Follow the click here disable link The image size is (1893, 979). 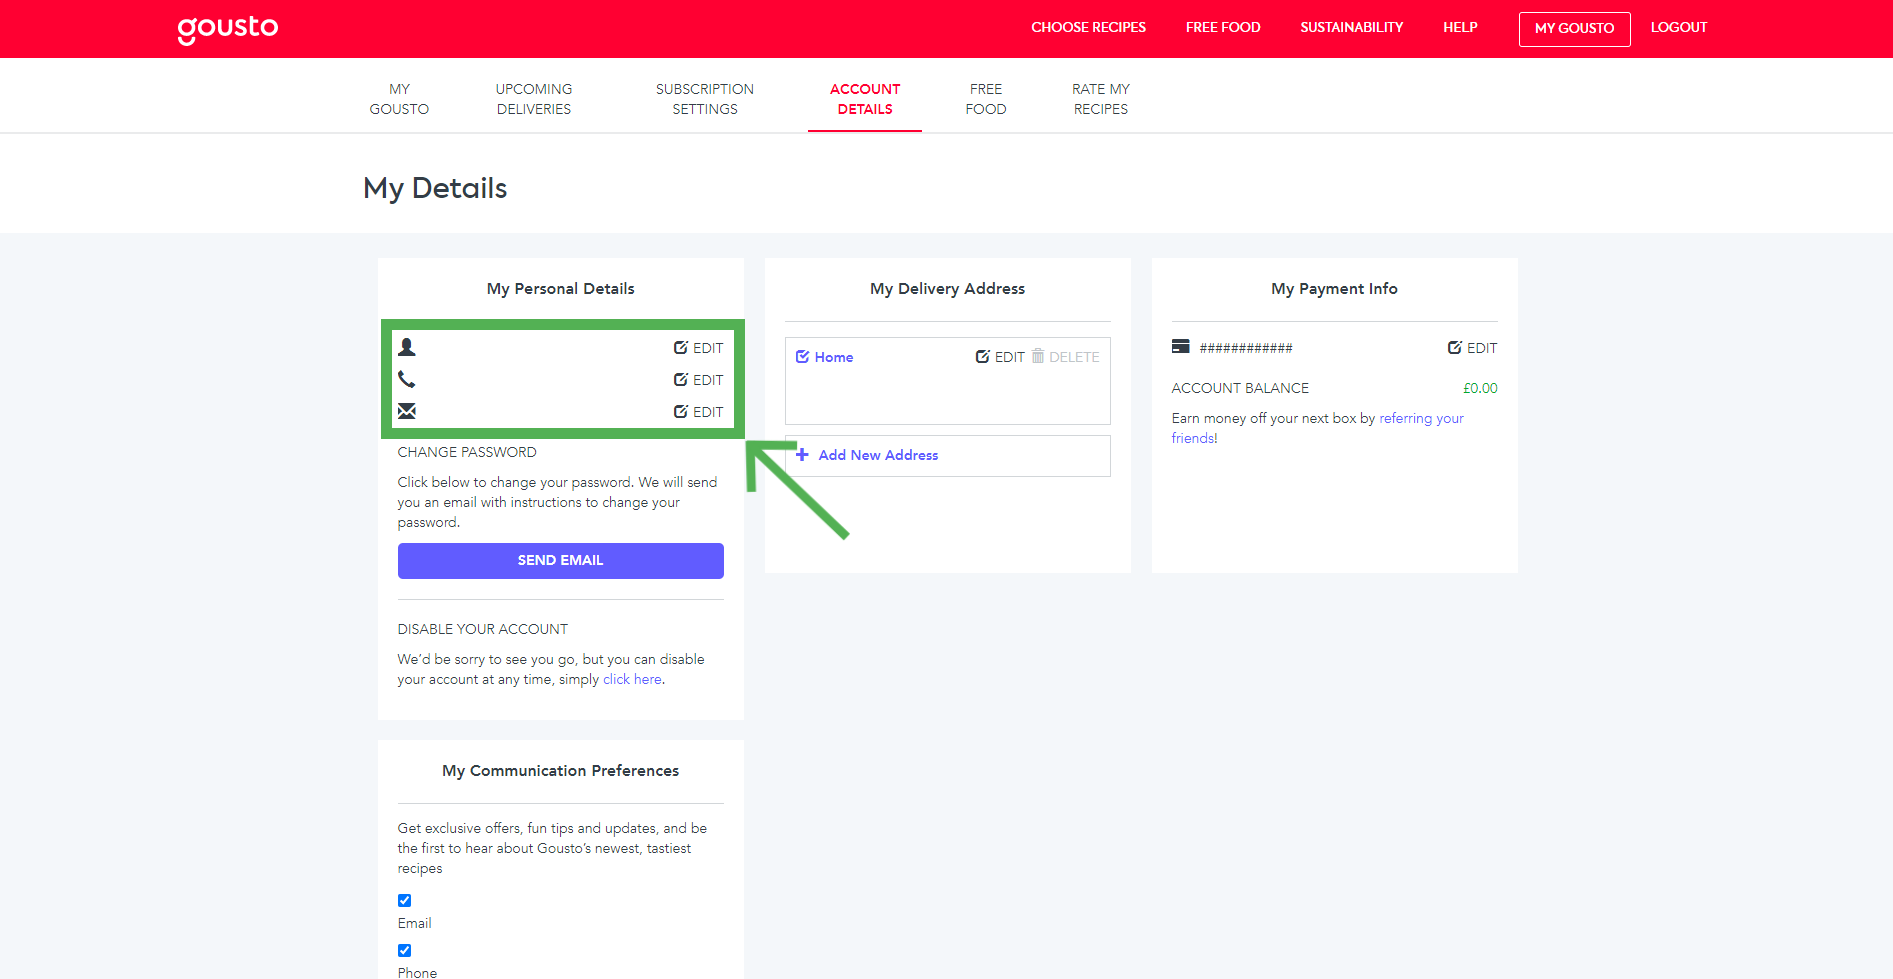pos(632,679)
